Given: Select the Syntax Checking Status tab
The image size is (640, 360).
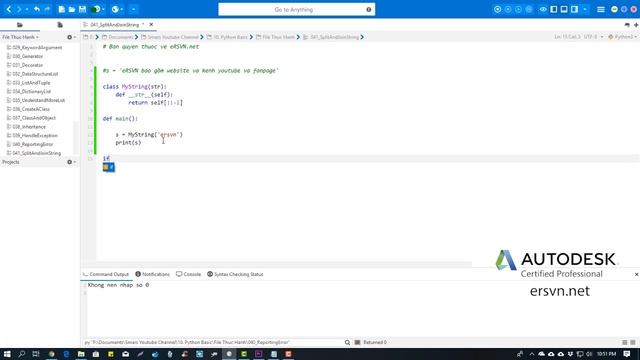Looking at the screenshot, I should pyautogui.click(x=235, y=274).
